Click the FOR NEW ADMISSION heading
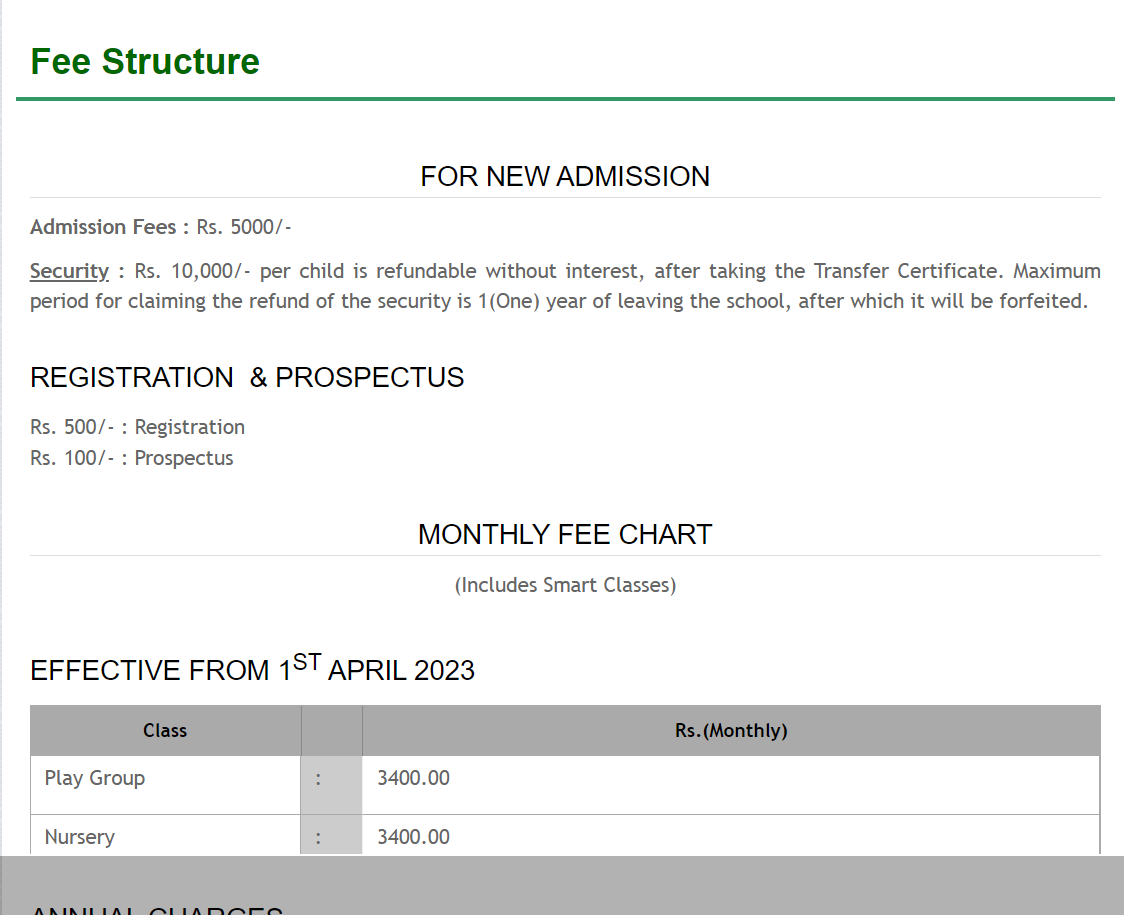The width and height of the screenshot is (1124, 915). (x=565, y=177)
